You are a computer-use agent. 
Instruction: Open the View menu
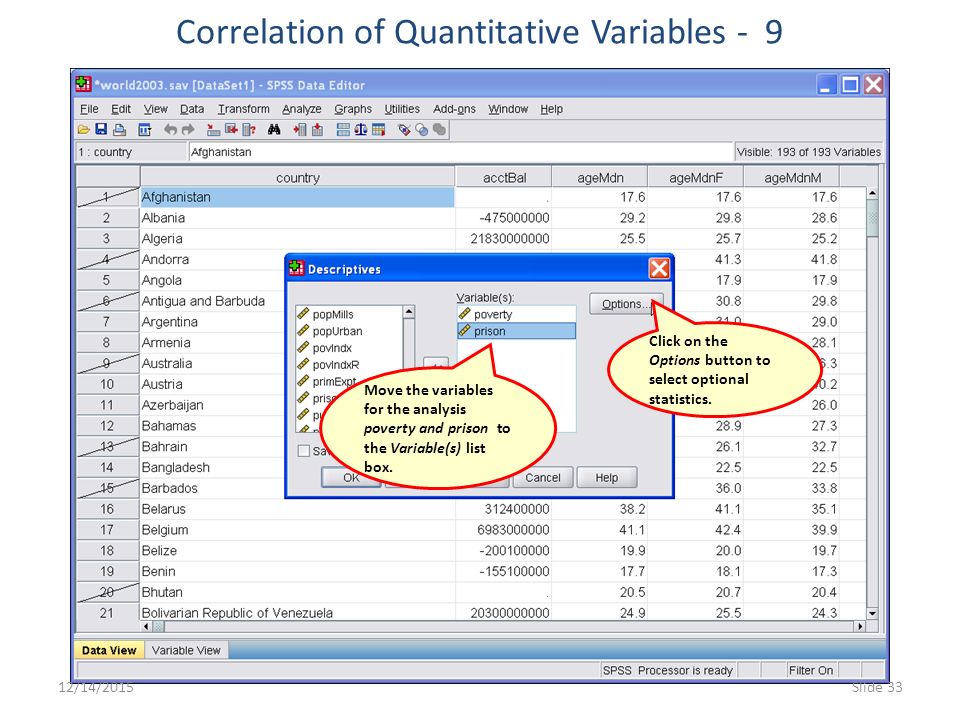coord(156,109)
